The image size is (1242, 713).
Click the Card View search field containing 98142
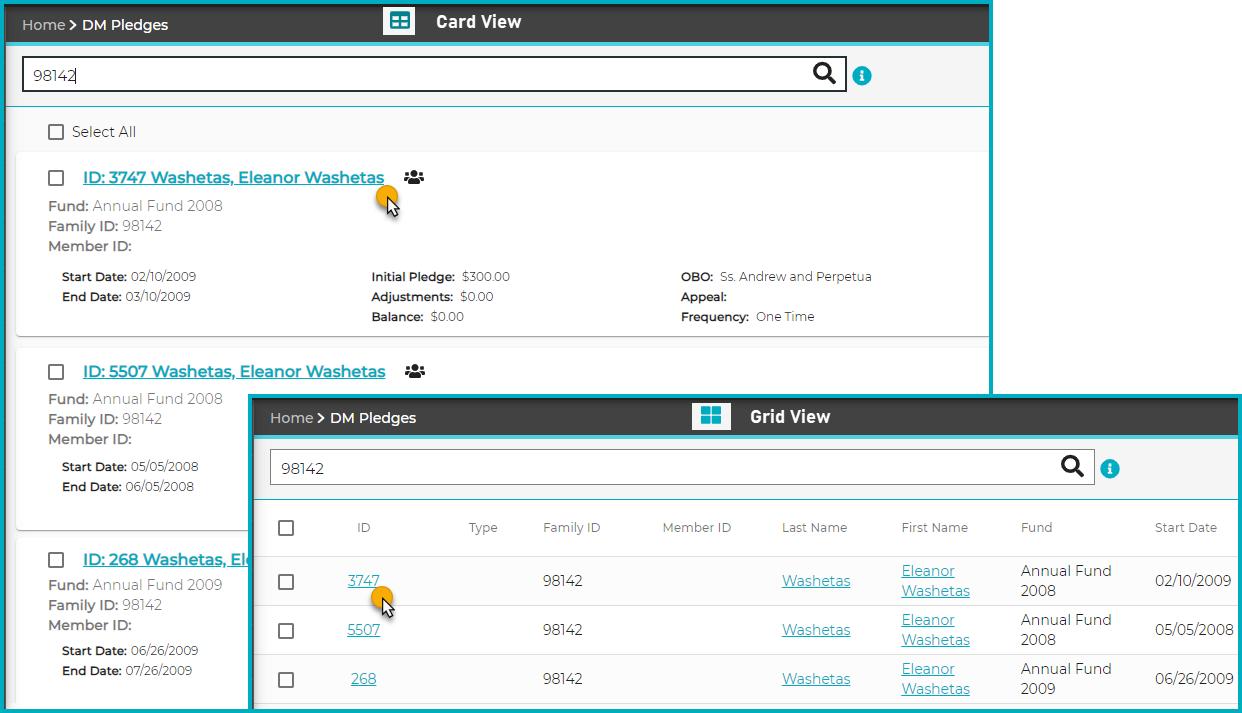pos(434,74)
